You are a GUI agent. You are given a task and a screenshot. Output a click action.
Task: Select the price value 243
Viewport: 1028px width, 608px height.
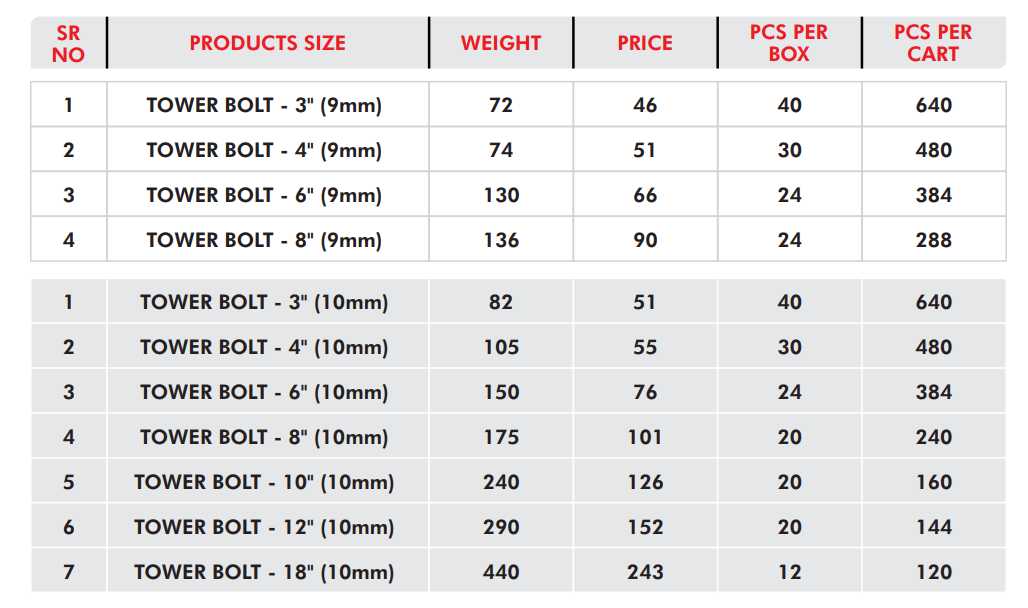(645, 572)
